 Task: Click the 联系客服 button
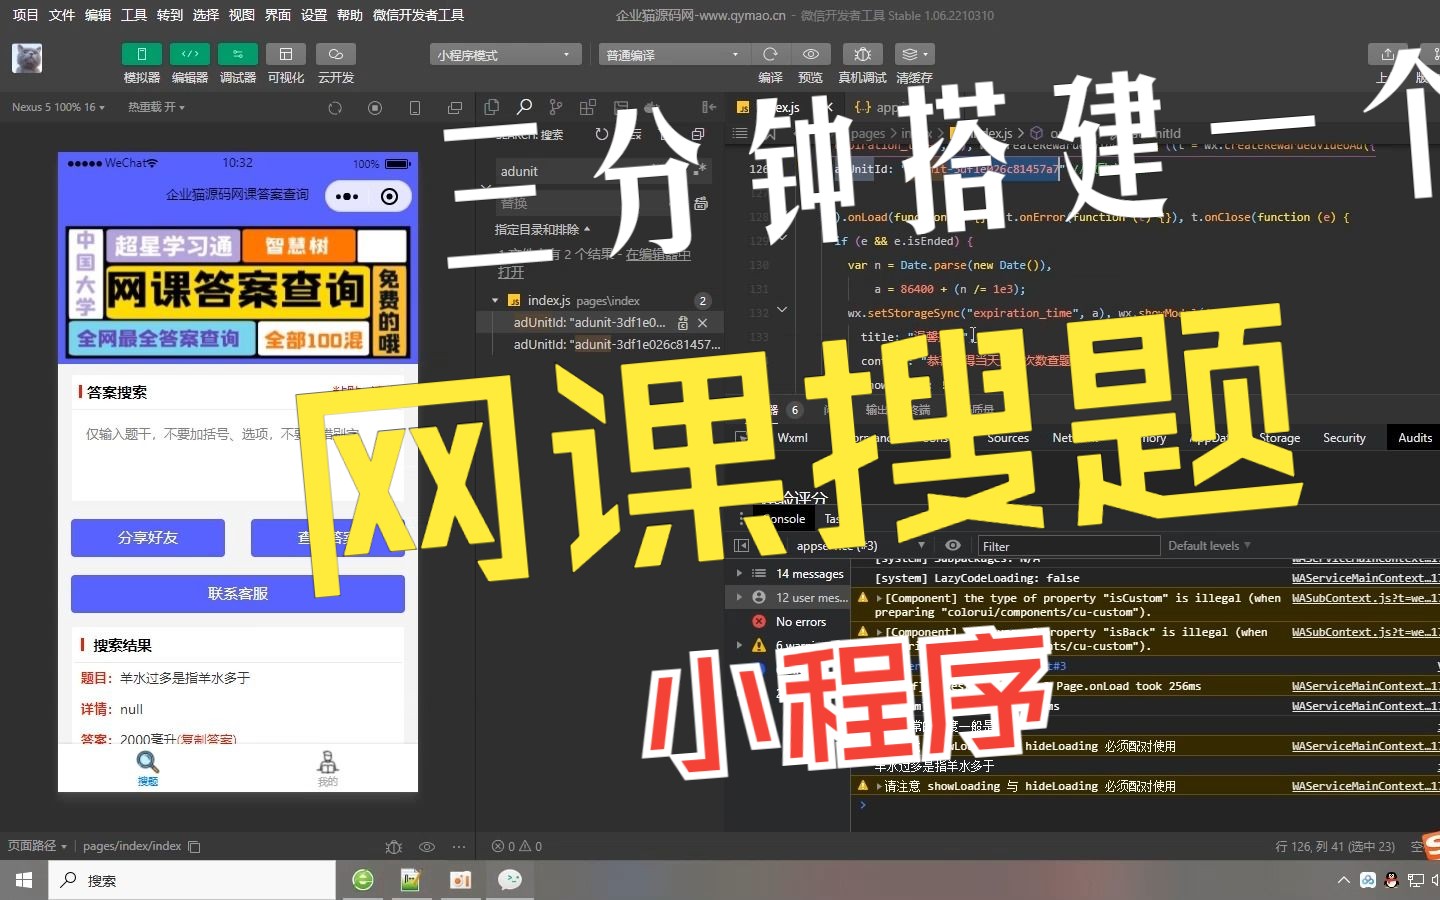coord(238,594)
